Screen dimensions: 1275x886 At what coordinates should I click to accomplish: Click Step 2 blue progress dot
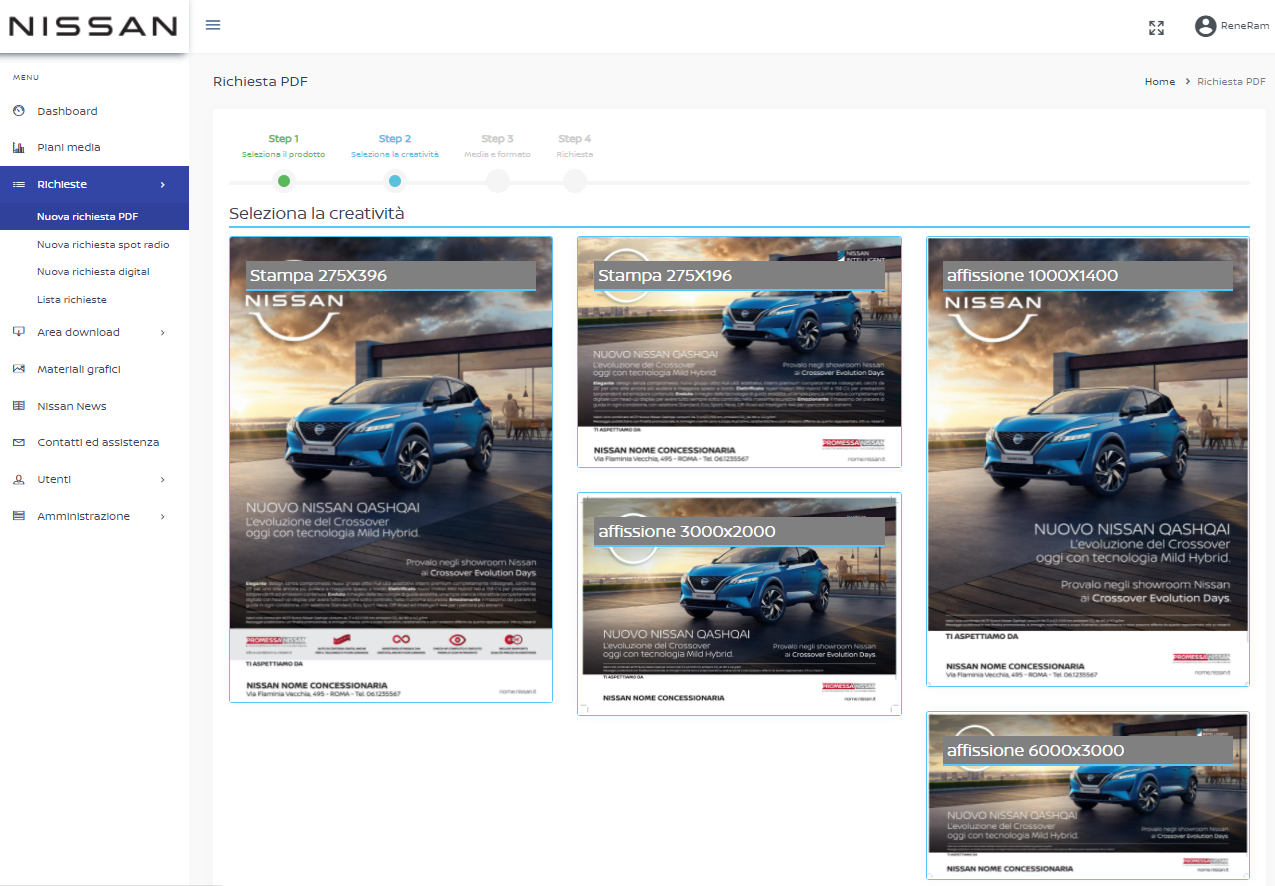(395, 181)
